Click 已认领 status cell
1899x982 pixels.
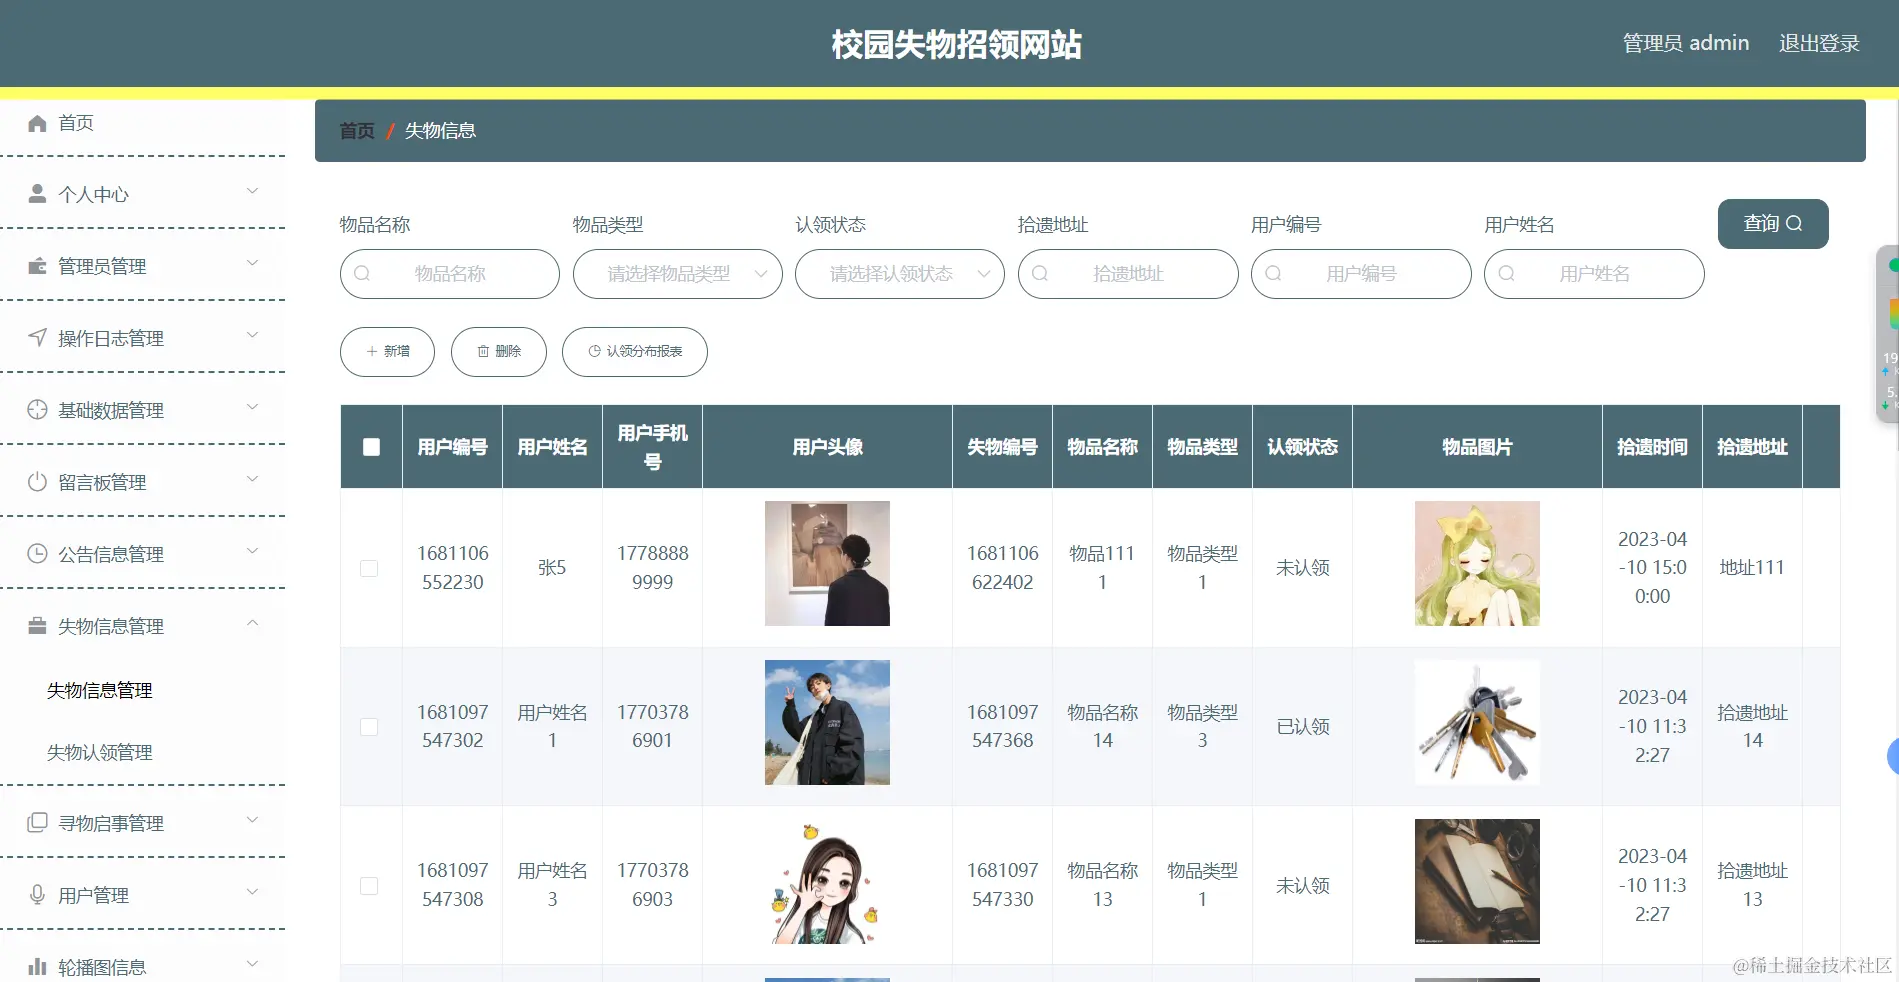point(1302,727)
